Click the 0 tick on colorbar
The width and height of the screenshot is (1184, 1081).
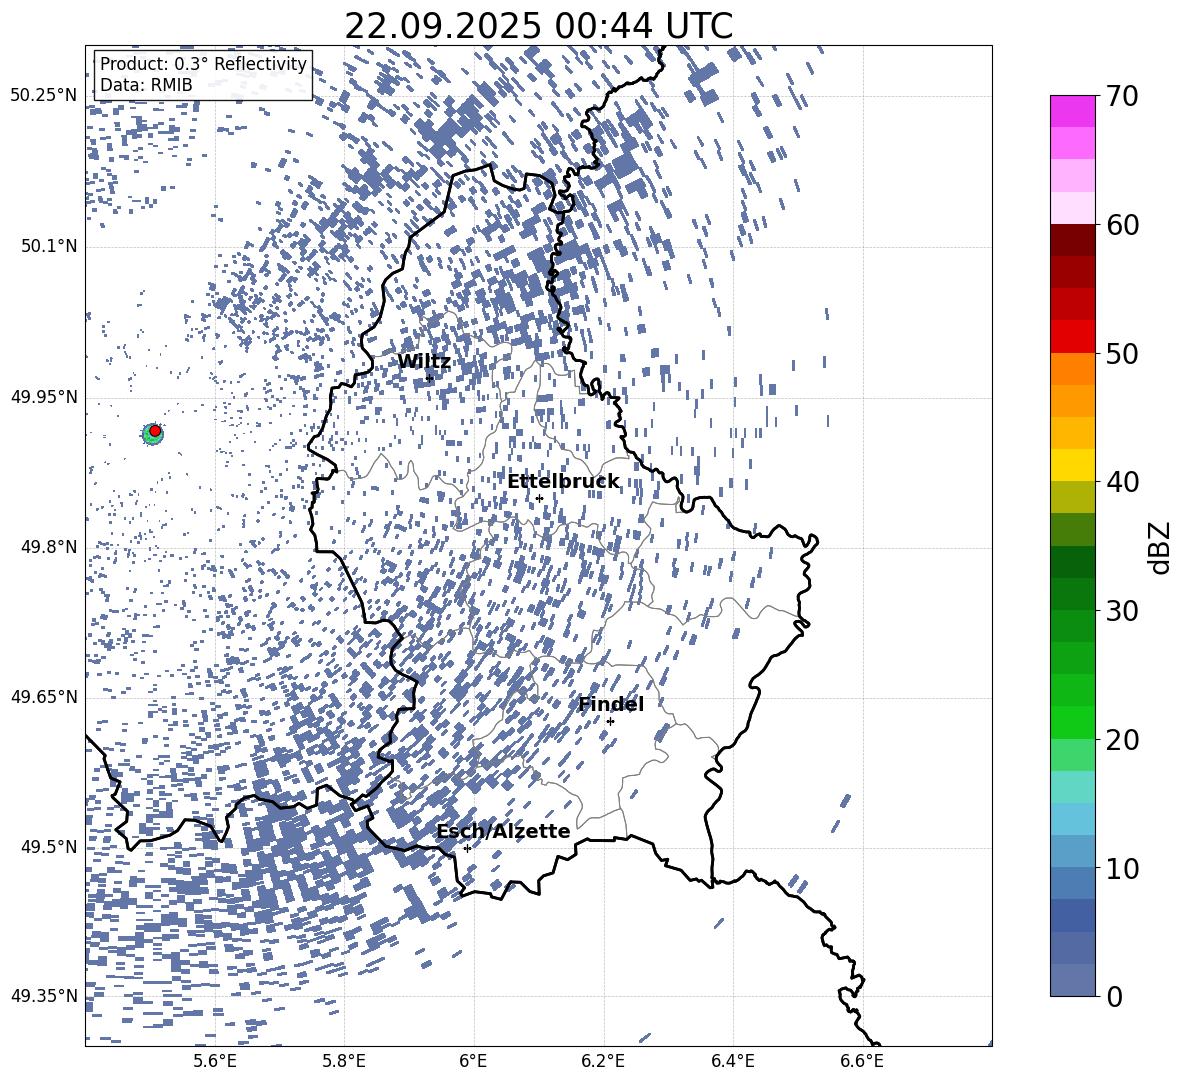1114,996
